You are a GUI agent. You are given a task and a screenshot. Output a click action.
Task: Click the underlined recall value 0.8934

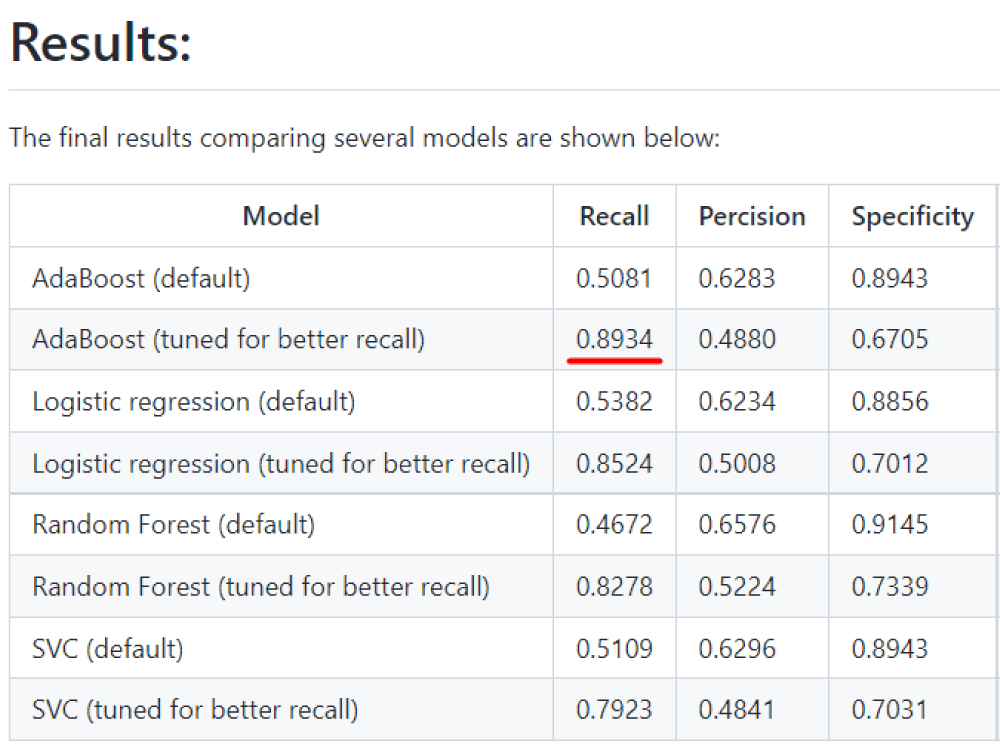coord(614,340)
